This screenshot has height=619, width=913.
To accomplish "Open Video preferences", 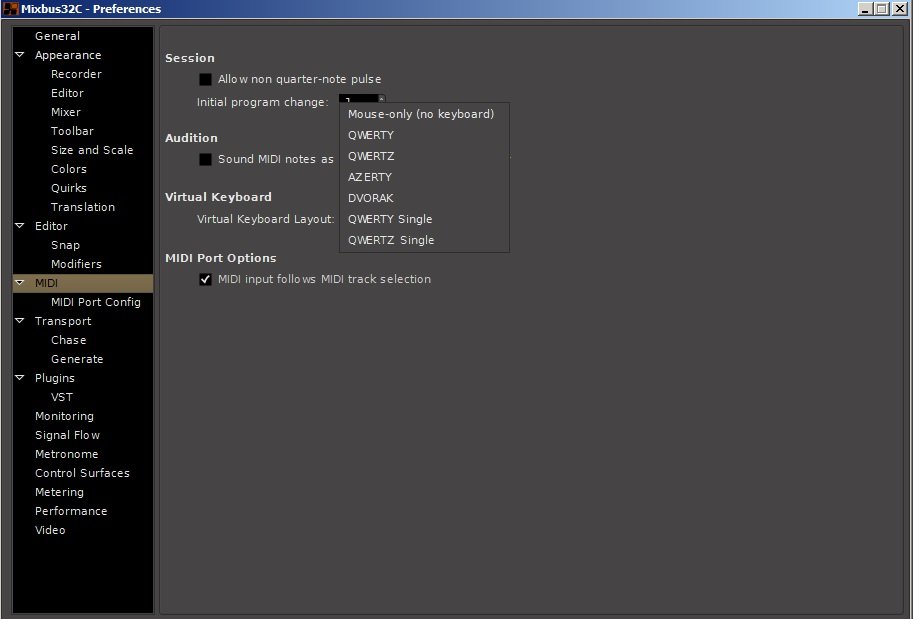I will pos(50,530).
